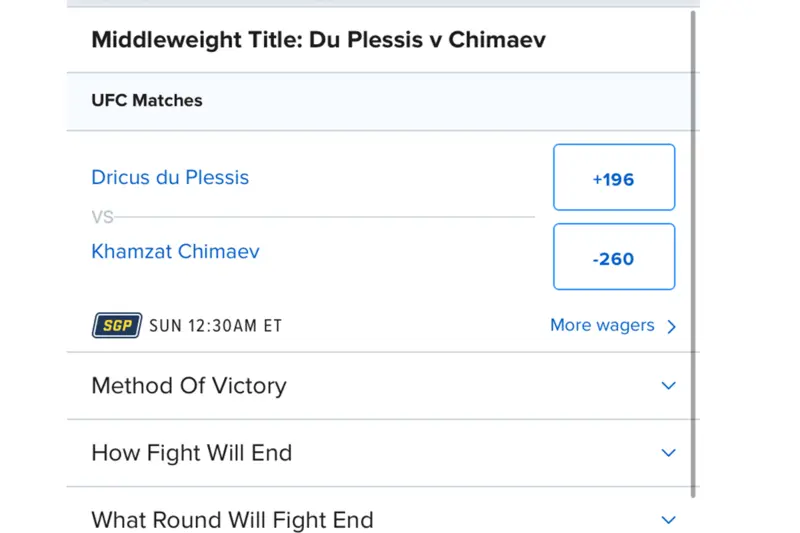Expand Method Of Victory using its chevron

[x=668, y=385]
